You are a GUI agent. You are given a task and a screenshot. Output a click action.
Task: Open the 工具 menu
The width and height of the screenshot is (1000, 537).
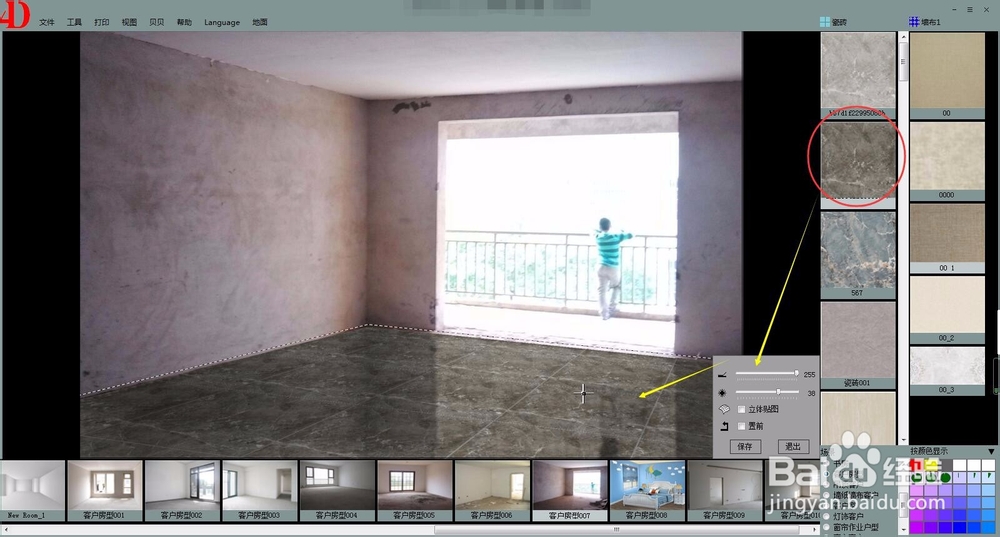click(74, 22)
